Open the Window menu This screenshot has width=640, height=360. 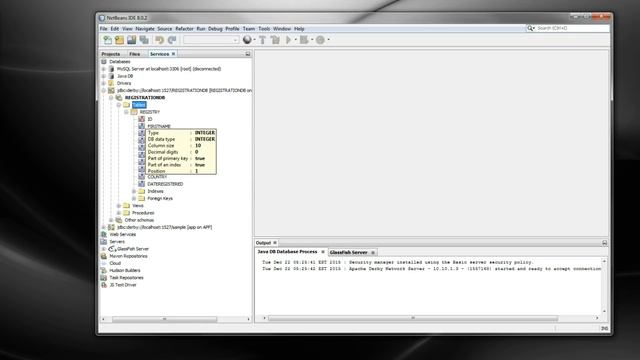(282, 29)
